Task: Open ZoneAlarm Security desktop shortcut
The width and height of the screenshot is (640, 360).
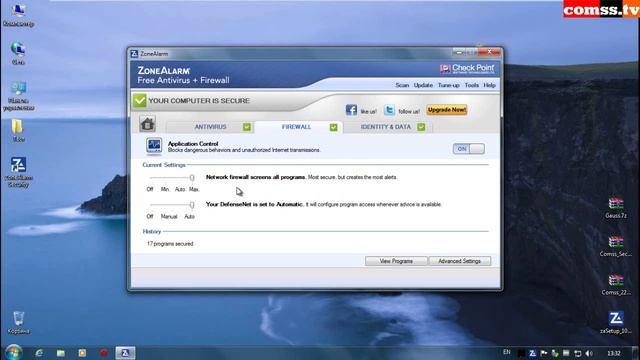Action: 18,172
